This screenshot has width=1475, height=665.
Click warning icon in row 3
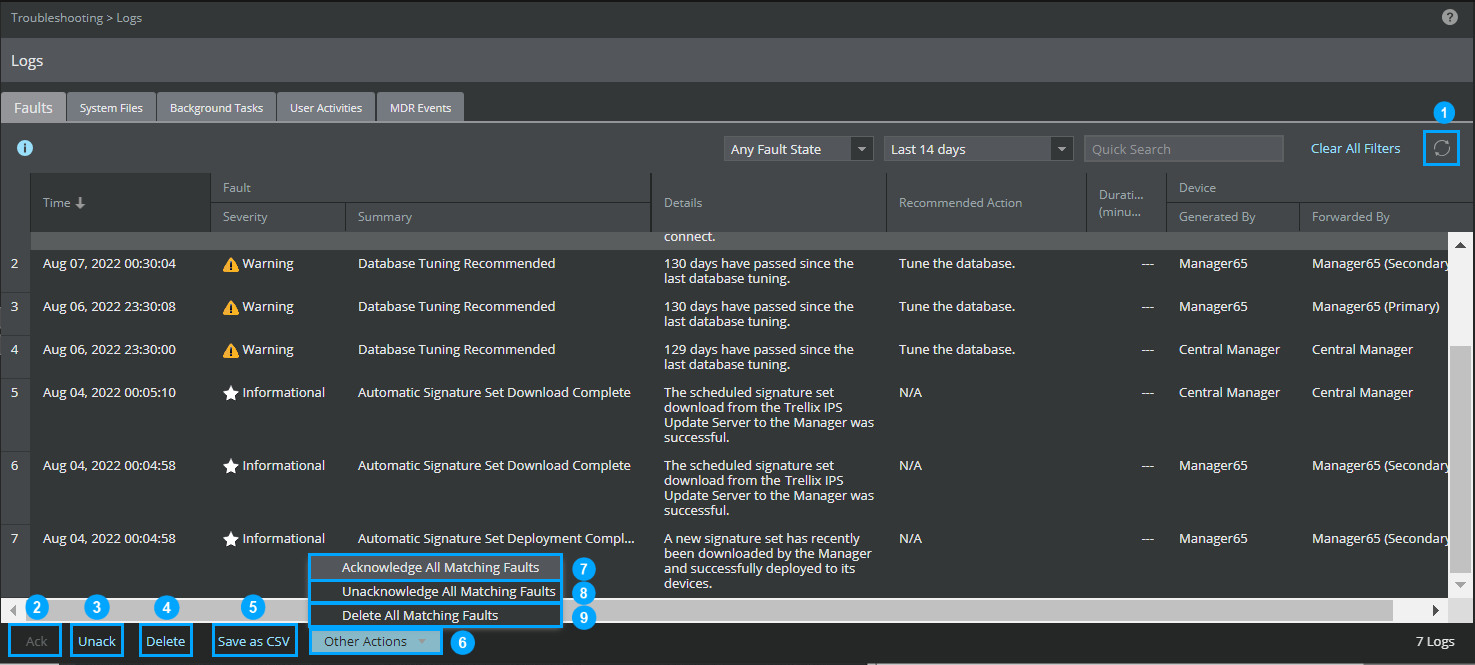point(231,307)
